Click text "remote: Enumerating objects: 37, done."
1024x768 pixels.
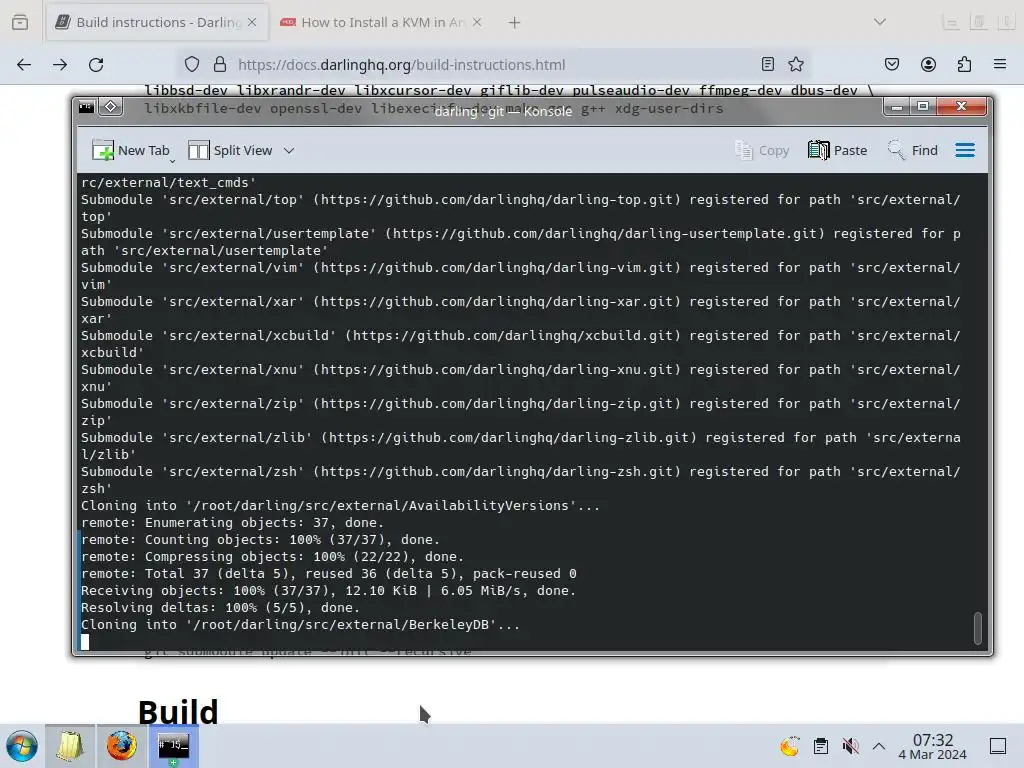click(x=232, y=522)
